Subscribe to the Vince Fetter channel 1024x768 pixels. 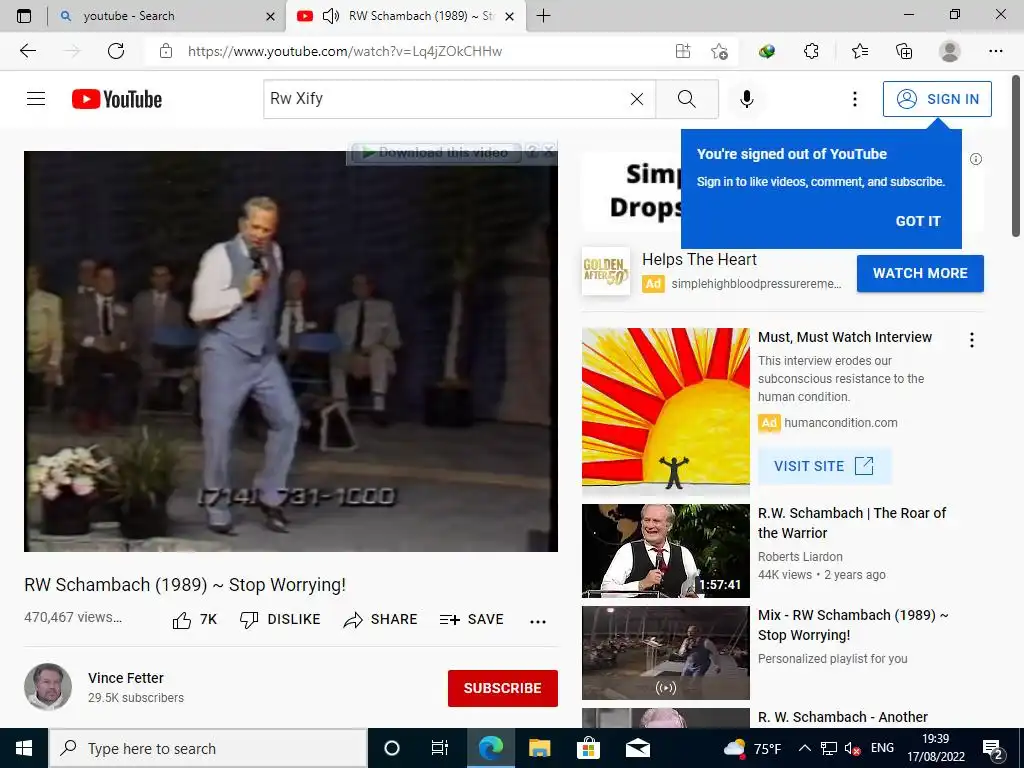[x=502, y=688]
